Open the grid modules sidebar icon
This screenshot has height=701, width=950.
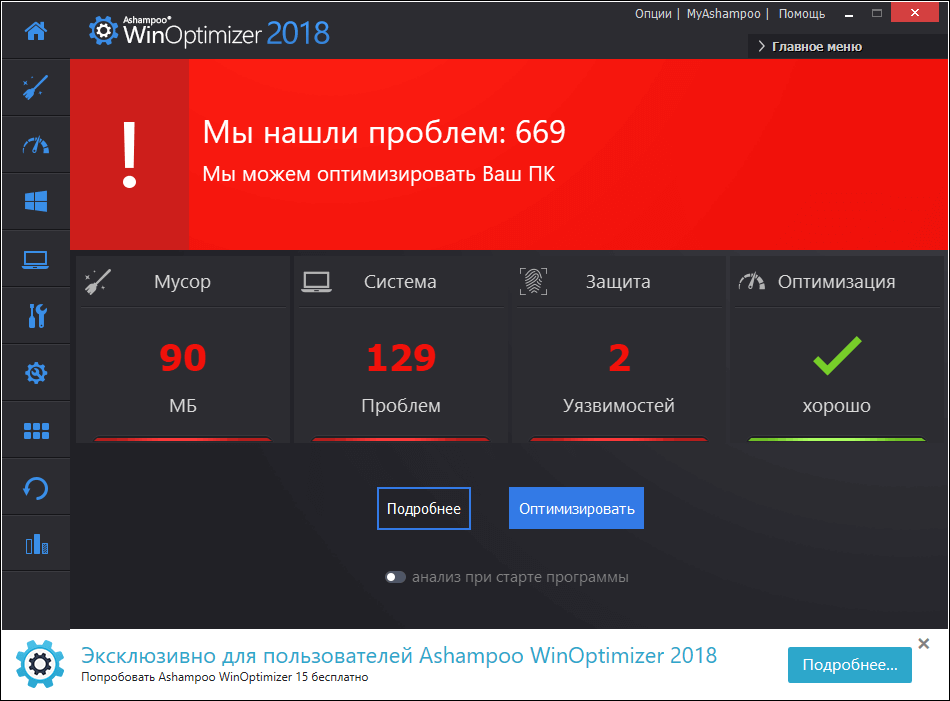coord(36,431)
